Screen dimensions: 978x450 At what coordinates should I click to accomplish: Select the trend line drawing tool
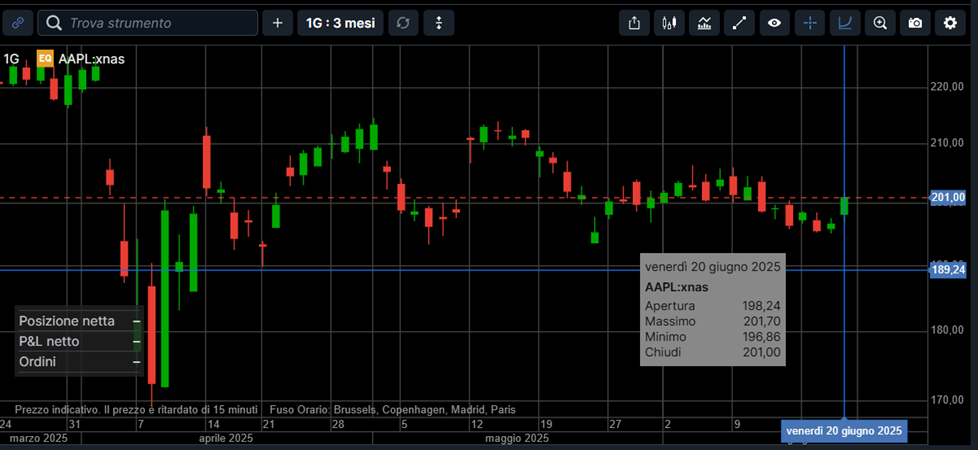739,23
